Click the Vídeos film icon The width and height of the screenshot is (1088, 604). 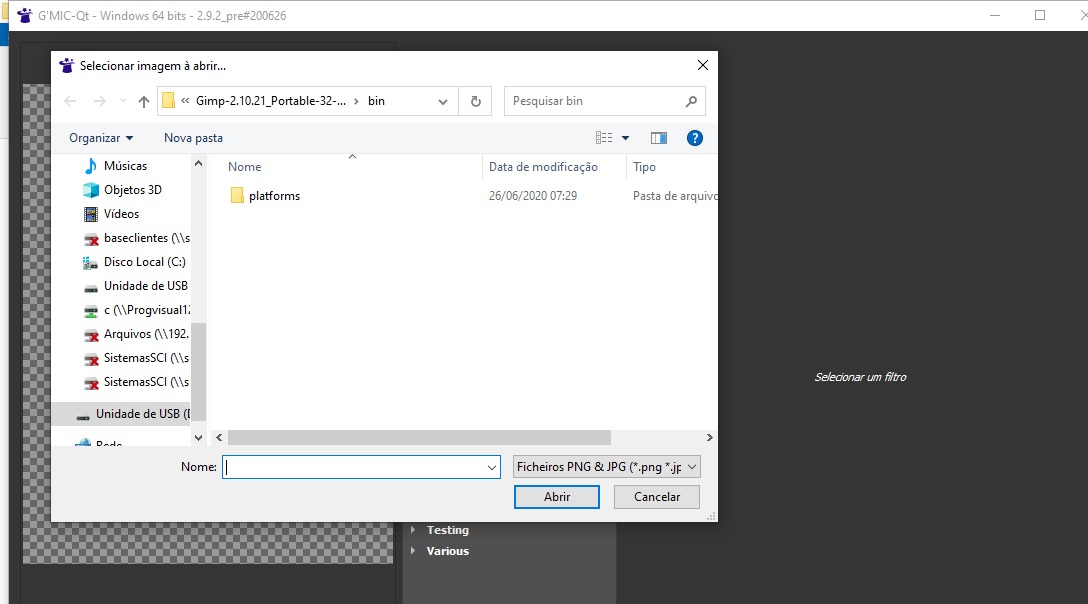pyautogui.click(x=91, y=214)
